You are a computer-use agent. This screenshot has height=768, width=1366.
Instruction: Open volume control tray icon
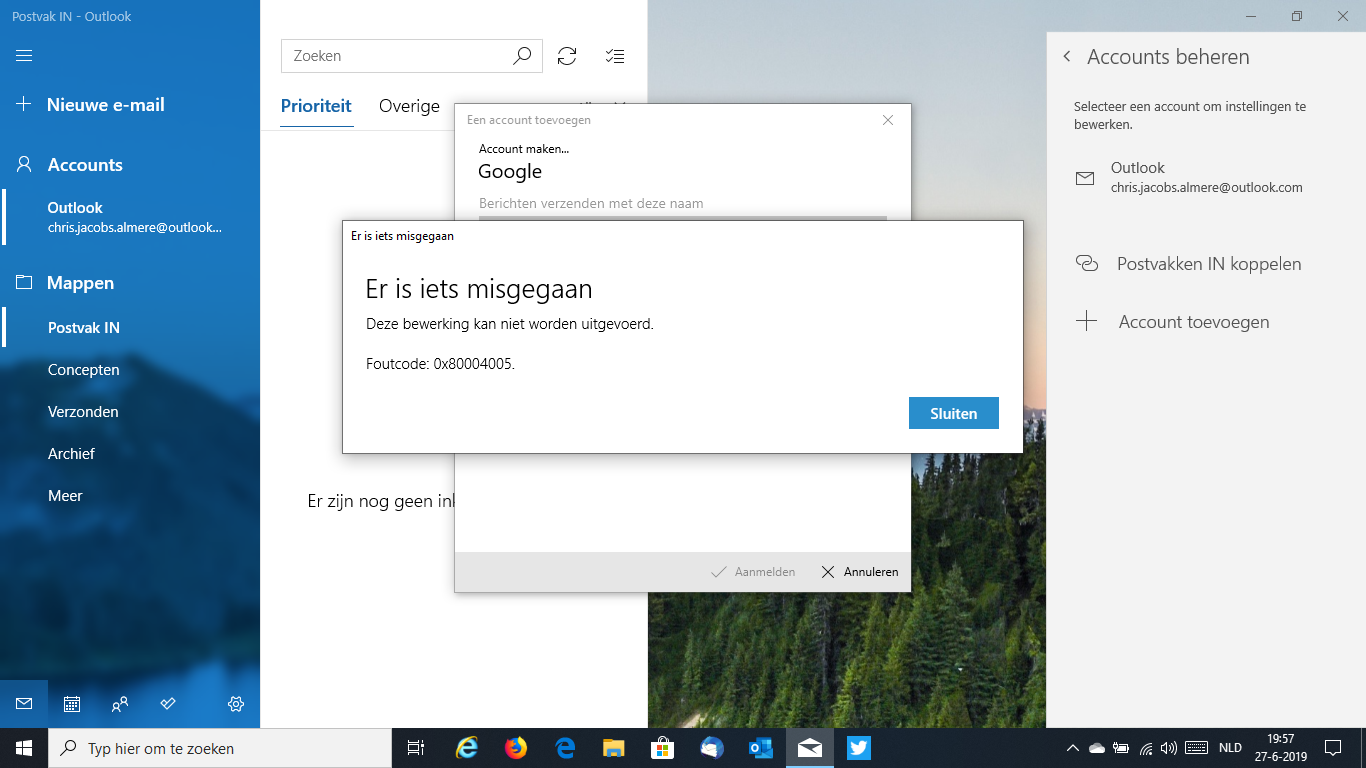point(1169,748)
